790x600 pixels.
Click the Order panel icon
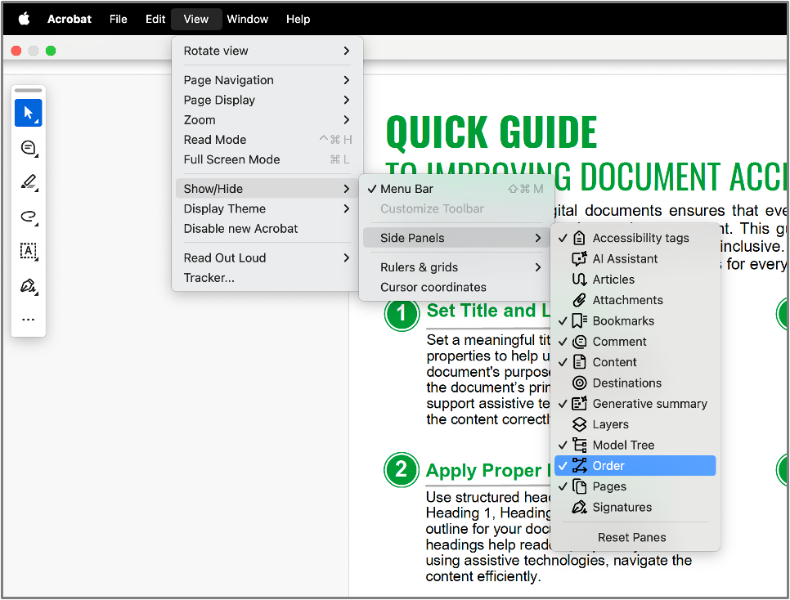pos(579,465)
